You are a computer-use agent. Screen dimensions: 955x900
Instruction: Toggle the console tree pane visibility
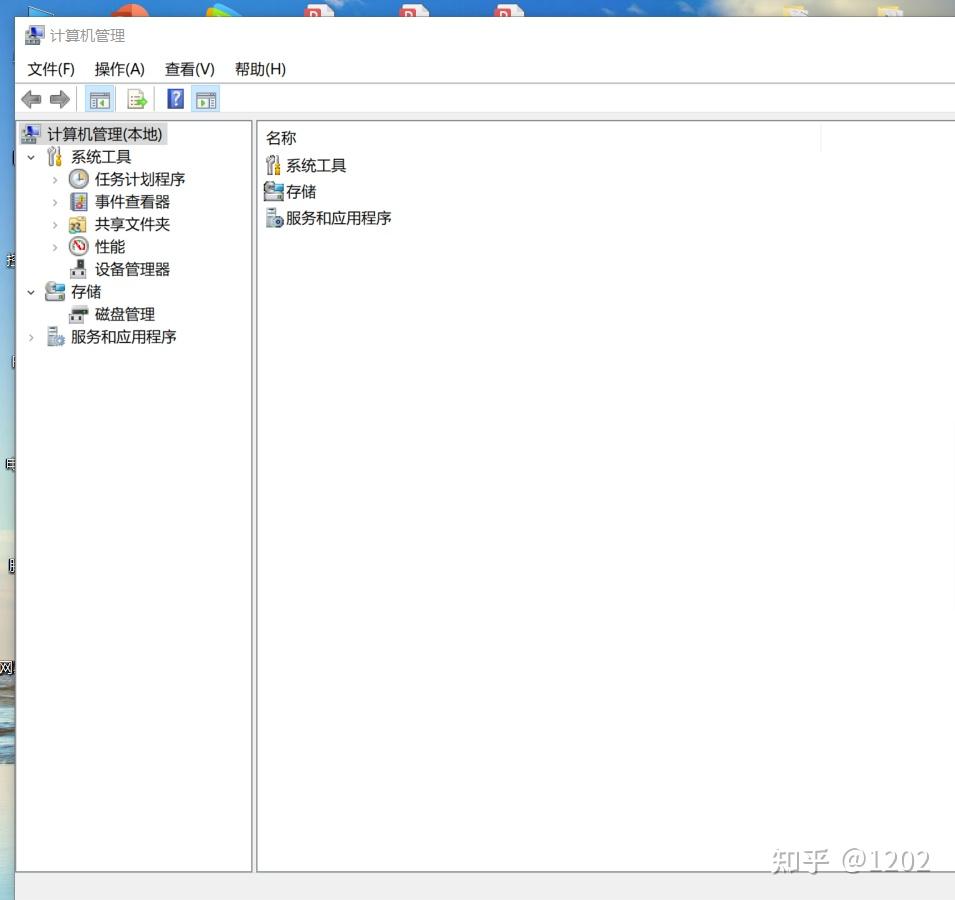tap(100, 98)
